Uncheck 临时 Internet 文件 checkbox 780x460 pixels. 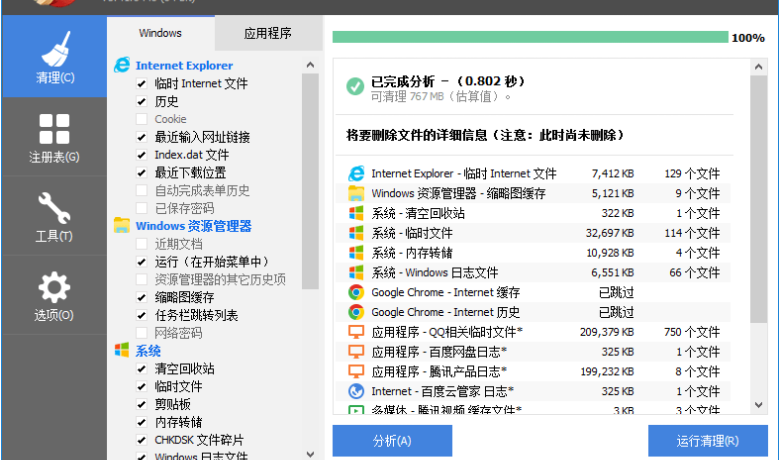point(142,84)
